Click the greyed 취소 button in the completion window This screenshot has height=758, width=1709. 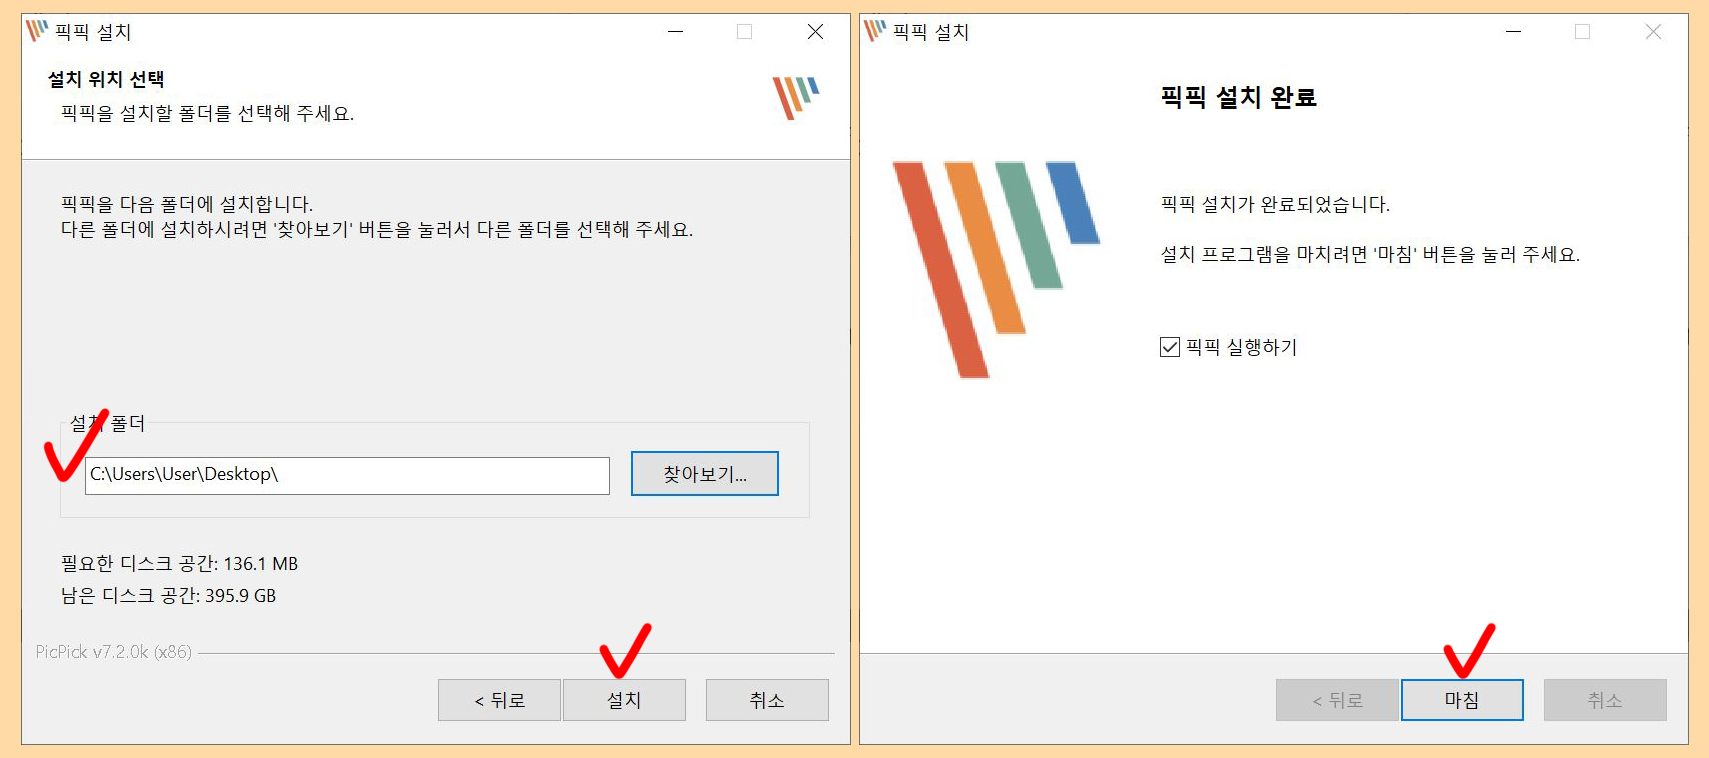(1605, 700)
